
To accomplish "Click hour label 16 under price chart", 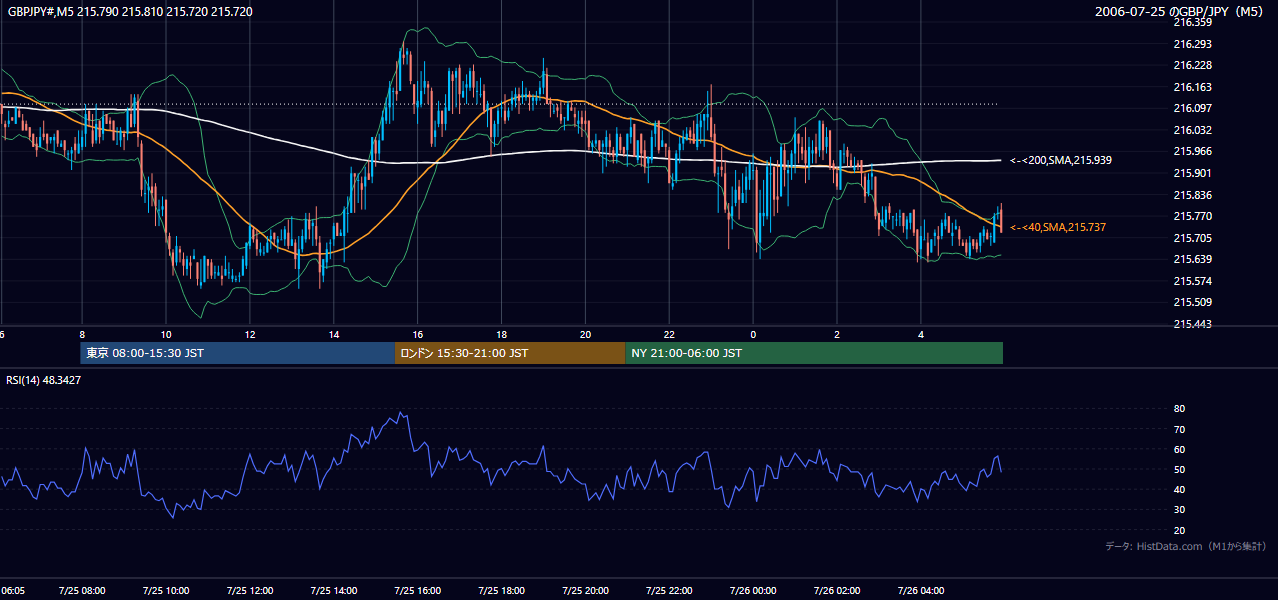I will pyautogui.click(x=418, y=335).
